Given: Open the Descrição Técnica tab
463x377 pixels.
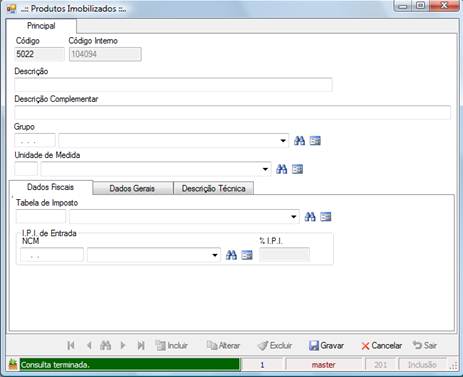Looking at the screenshot, I should point(214,188).
